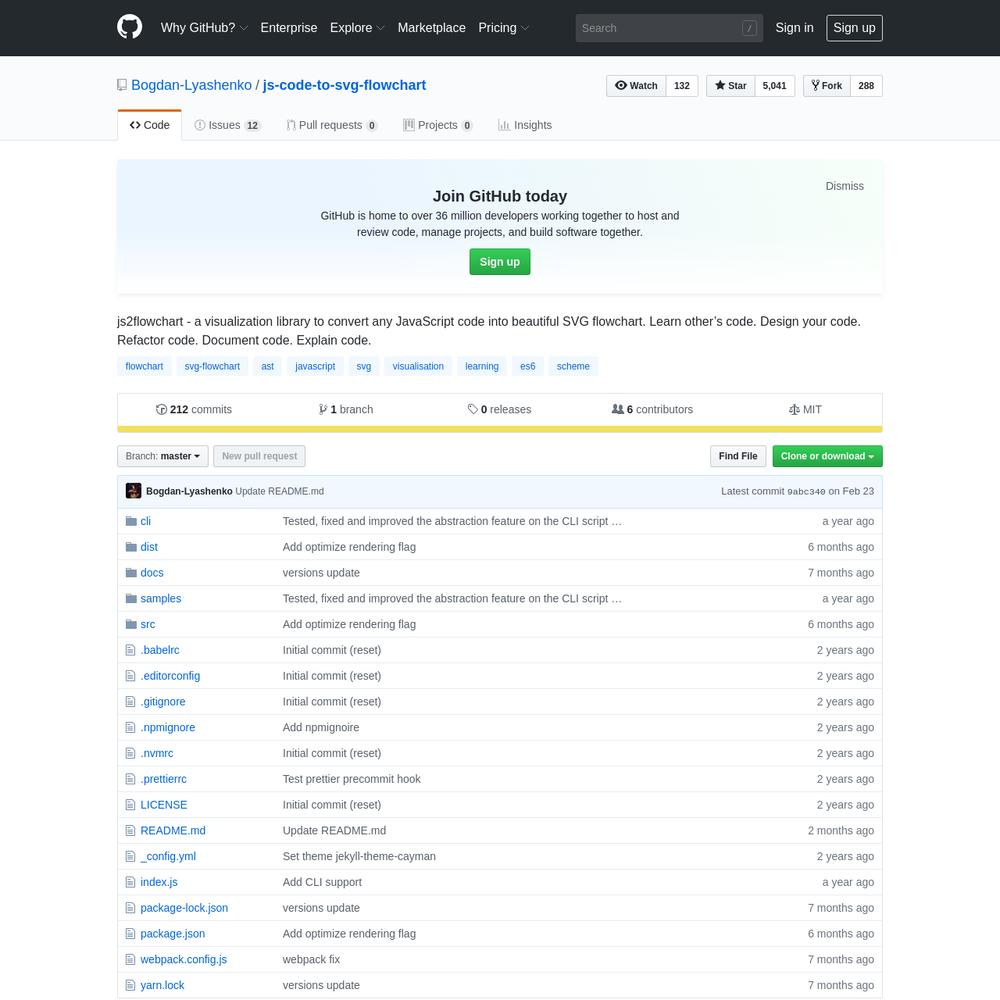
Task: Click the Issues exclamation icon
Action: [x=200, y=125]
